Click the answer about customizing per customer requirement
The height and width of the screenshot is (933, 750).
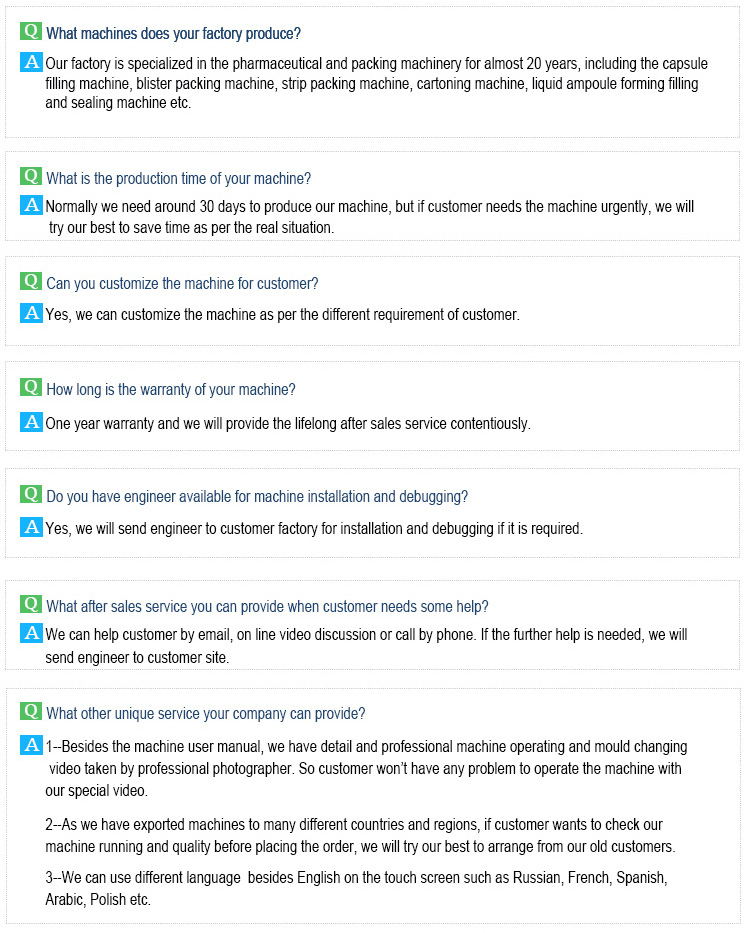pyautogui.click(x=283, y=315)
